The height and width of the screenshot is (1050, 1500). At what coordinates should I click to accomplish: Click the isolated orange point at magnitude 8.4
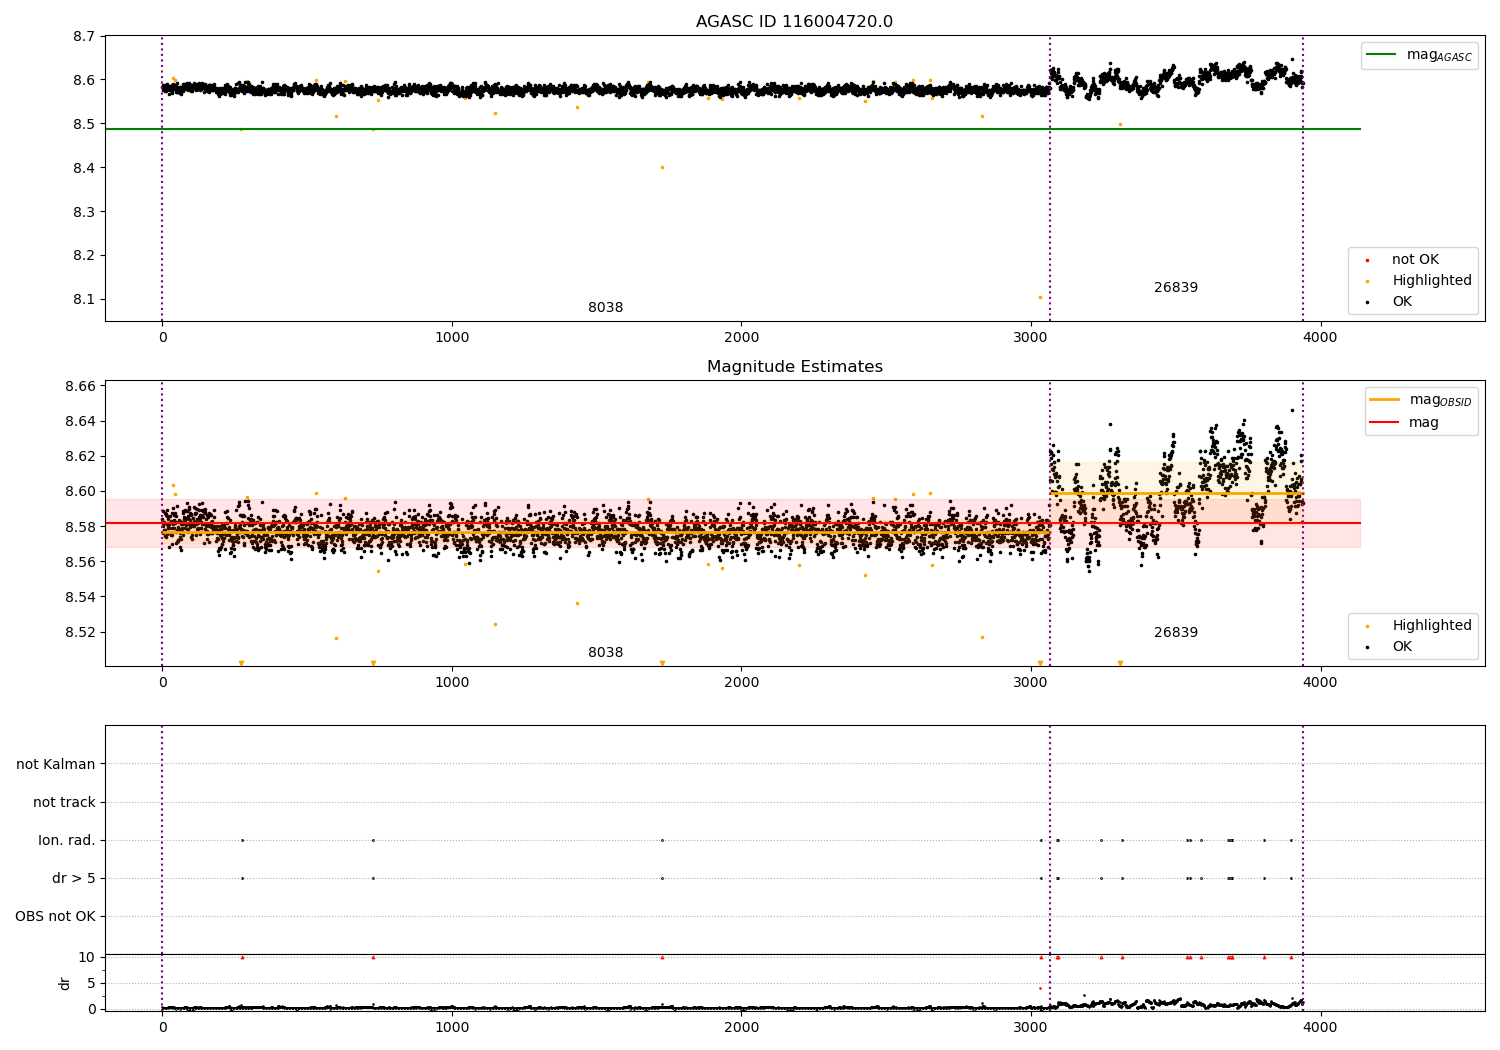662,168
